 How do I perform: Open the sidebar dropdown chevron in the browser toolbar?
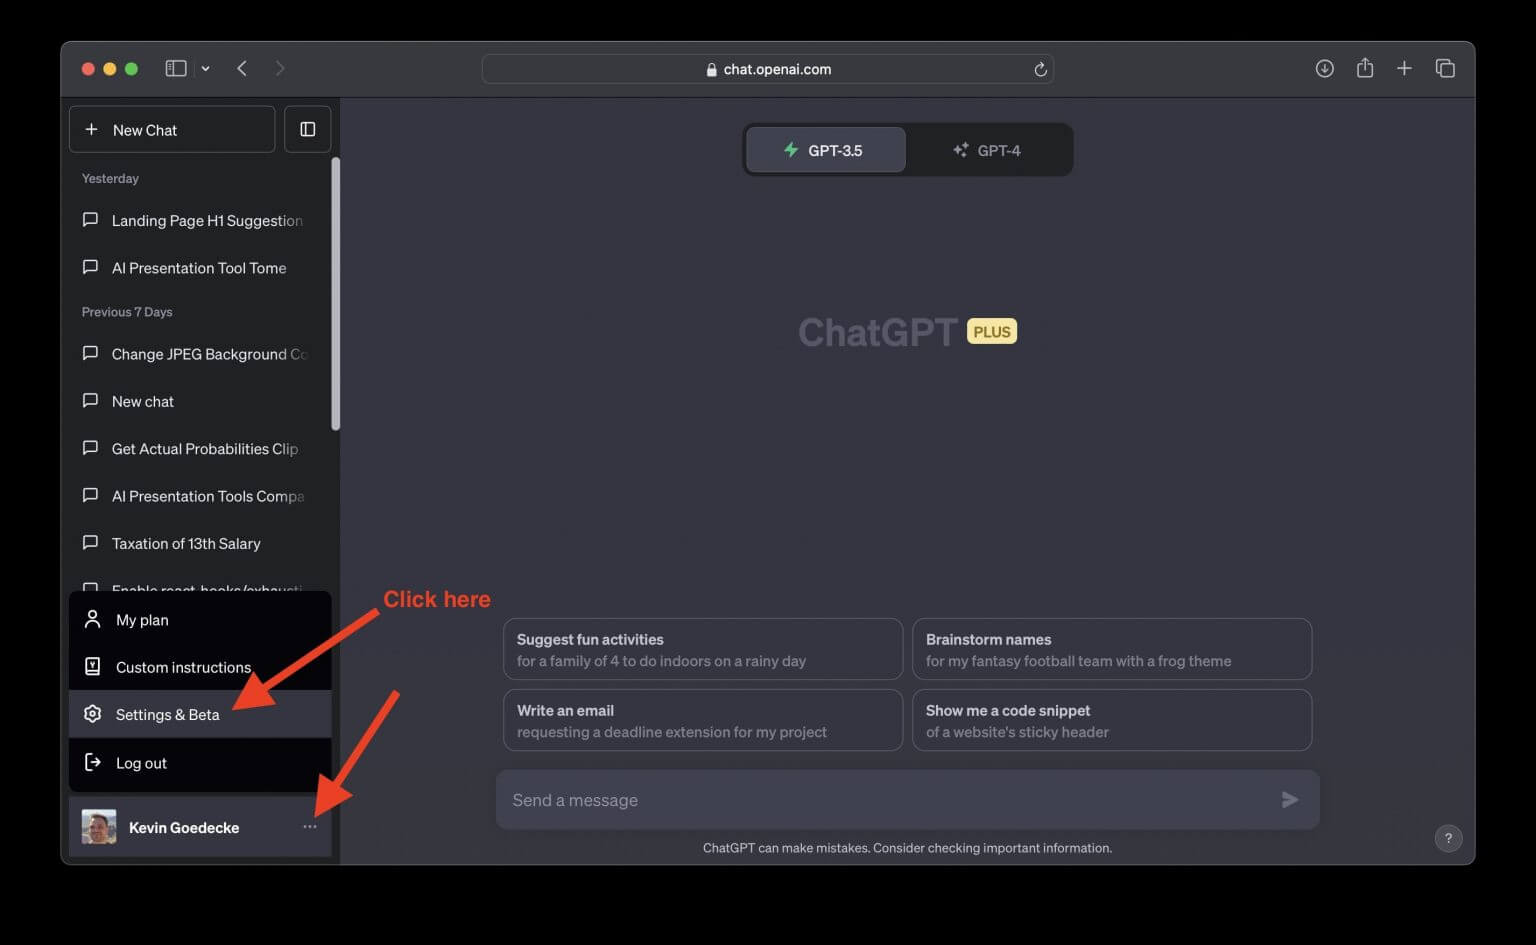pos(206,68)
